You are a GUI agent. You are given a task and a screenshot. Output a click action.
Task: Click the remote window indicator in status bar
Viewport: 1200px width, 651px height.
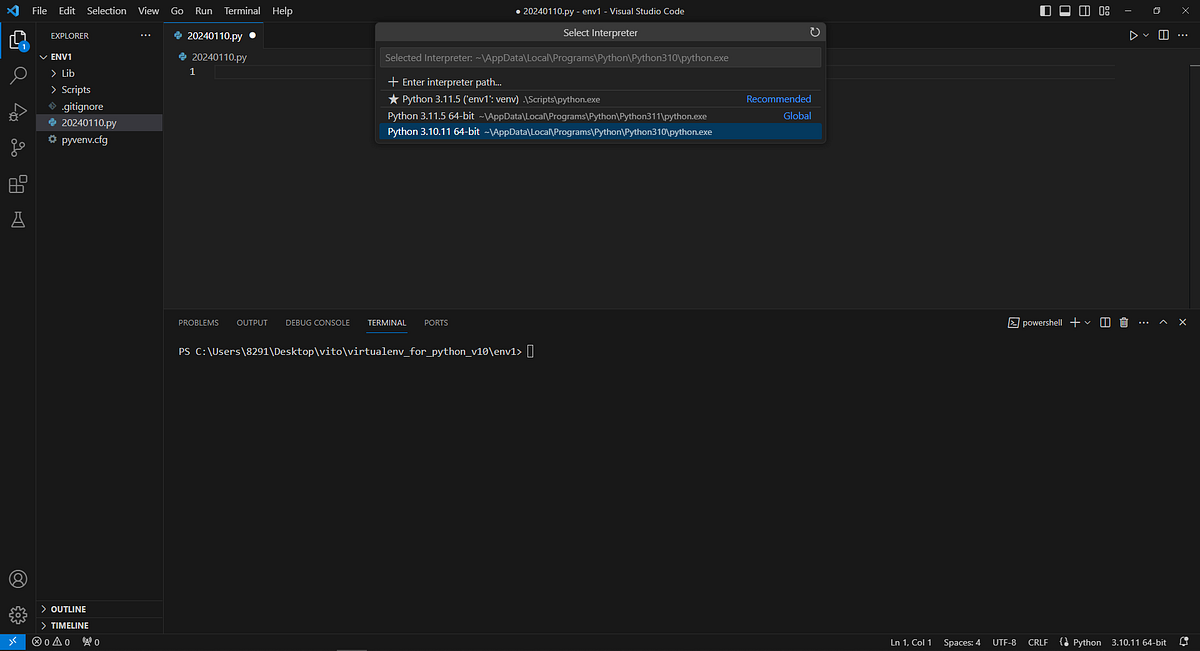(x=12, y=642)
